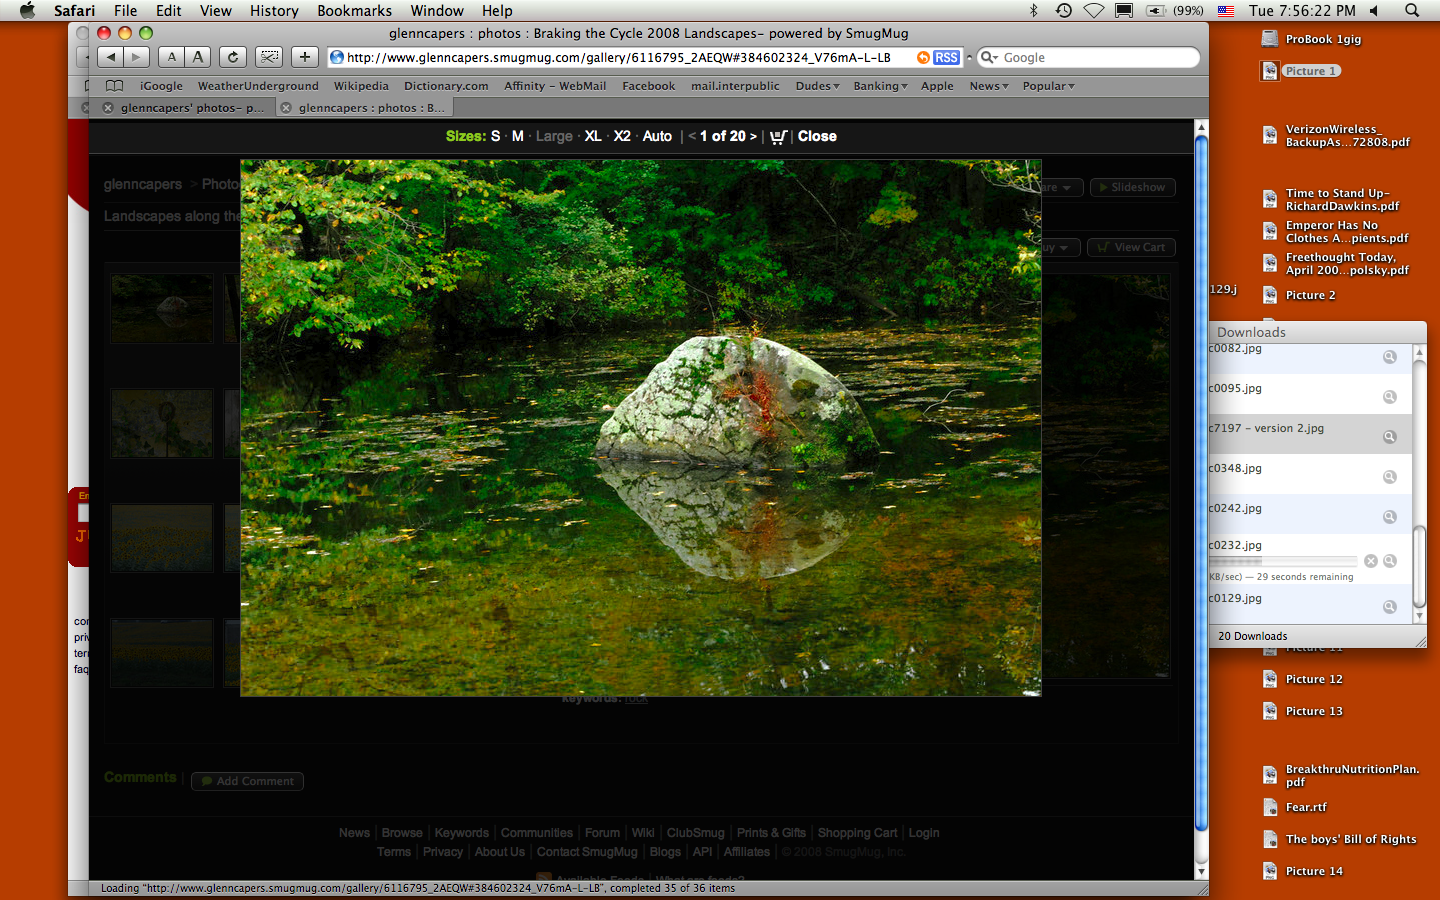Image resolution: width=1440 pixels, height=900 pixels.
Task: Open the WeatherUnderground bookmark
Action: point(258,86)
